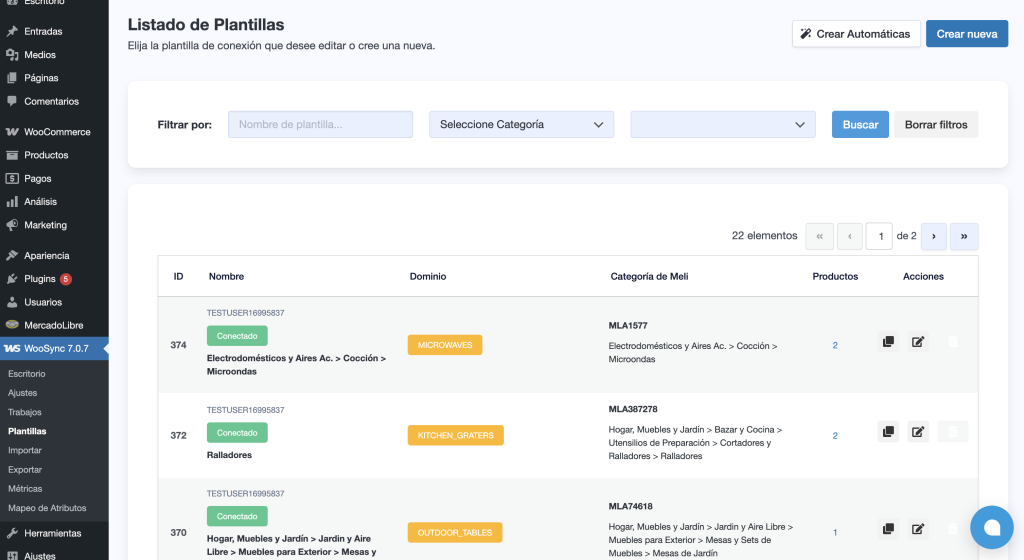This screenshot has width=1024, height=560.
Task: Go to previous page of templates
Action: point(850,236)
